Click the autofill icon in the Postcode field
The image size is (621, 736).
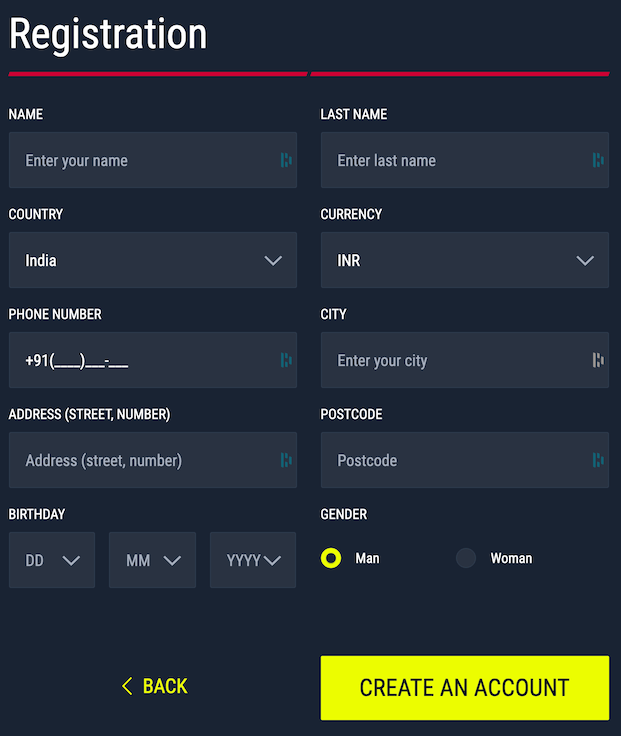click(598, 460)
